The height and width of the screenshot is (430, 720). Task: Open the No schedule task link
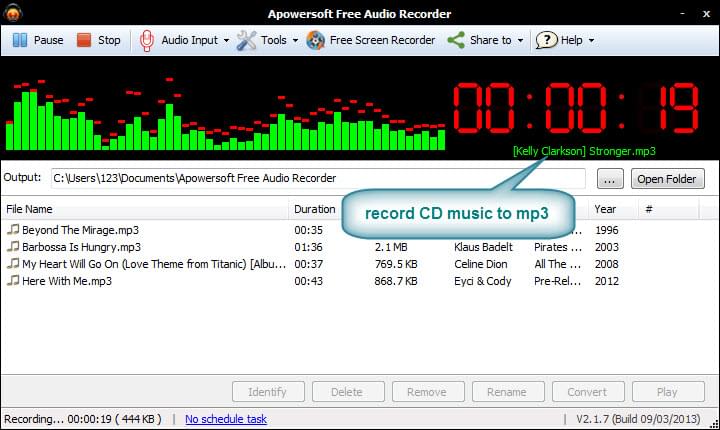[x=226, y=419]
